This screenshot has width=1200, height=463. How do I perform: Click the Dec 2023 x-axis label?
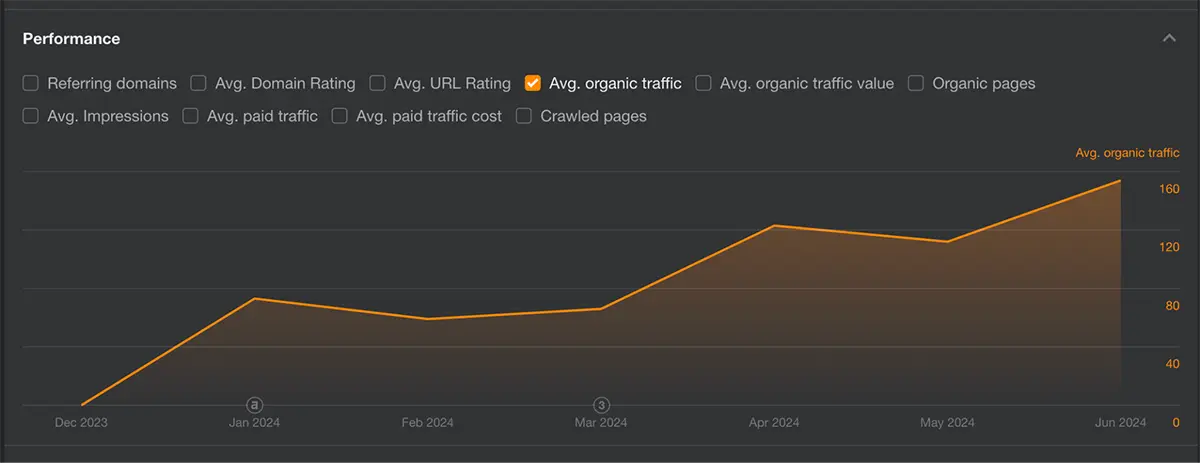click(x=81, y=423)
